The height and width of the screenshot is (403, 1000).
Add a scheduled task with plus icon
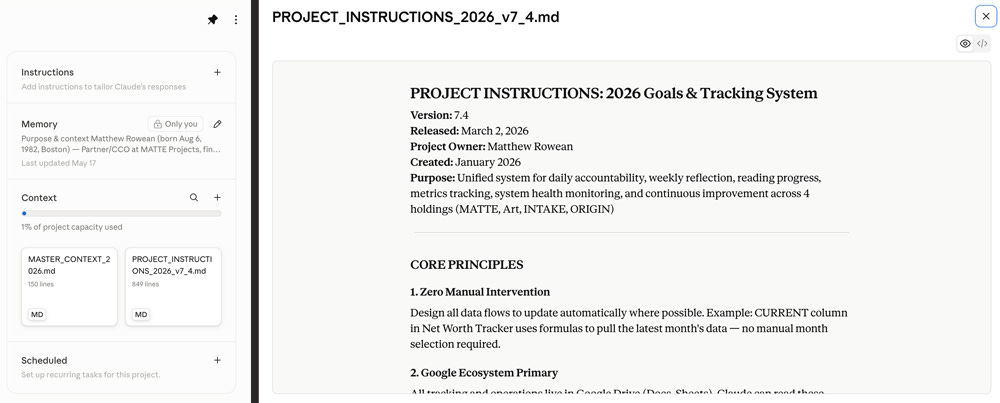pyautogui.click(x=217, y=360)
